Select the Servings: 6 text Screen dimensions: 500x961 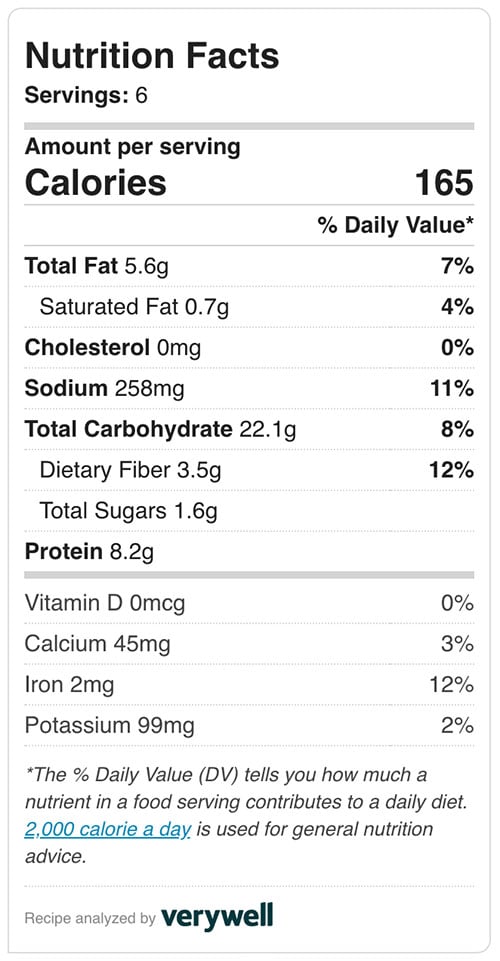86,96
